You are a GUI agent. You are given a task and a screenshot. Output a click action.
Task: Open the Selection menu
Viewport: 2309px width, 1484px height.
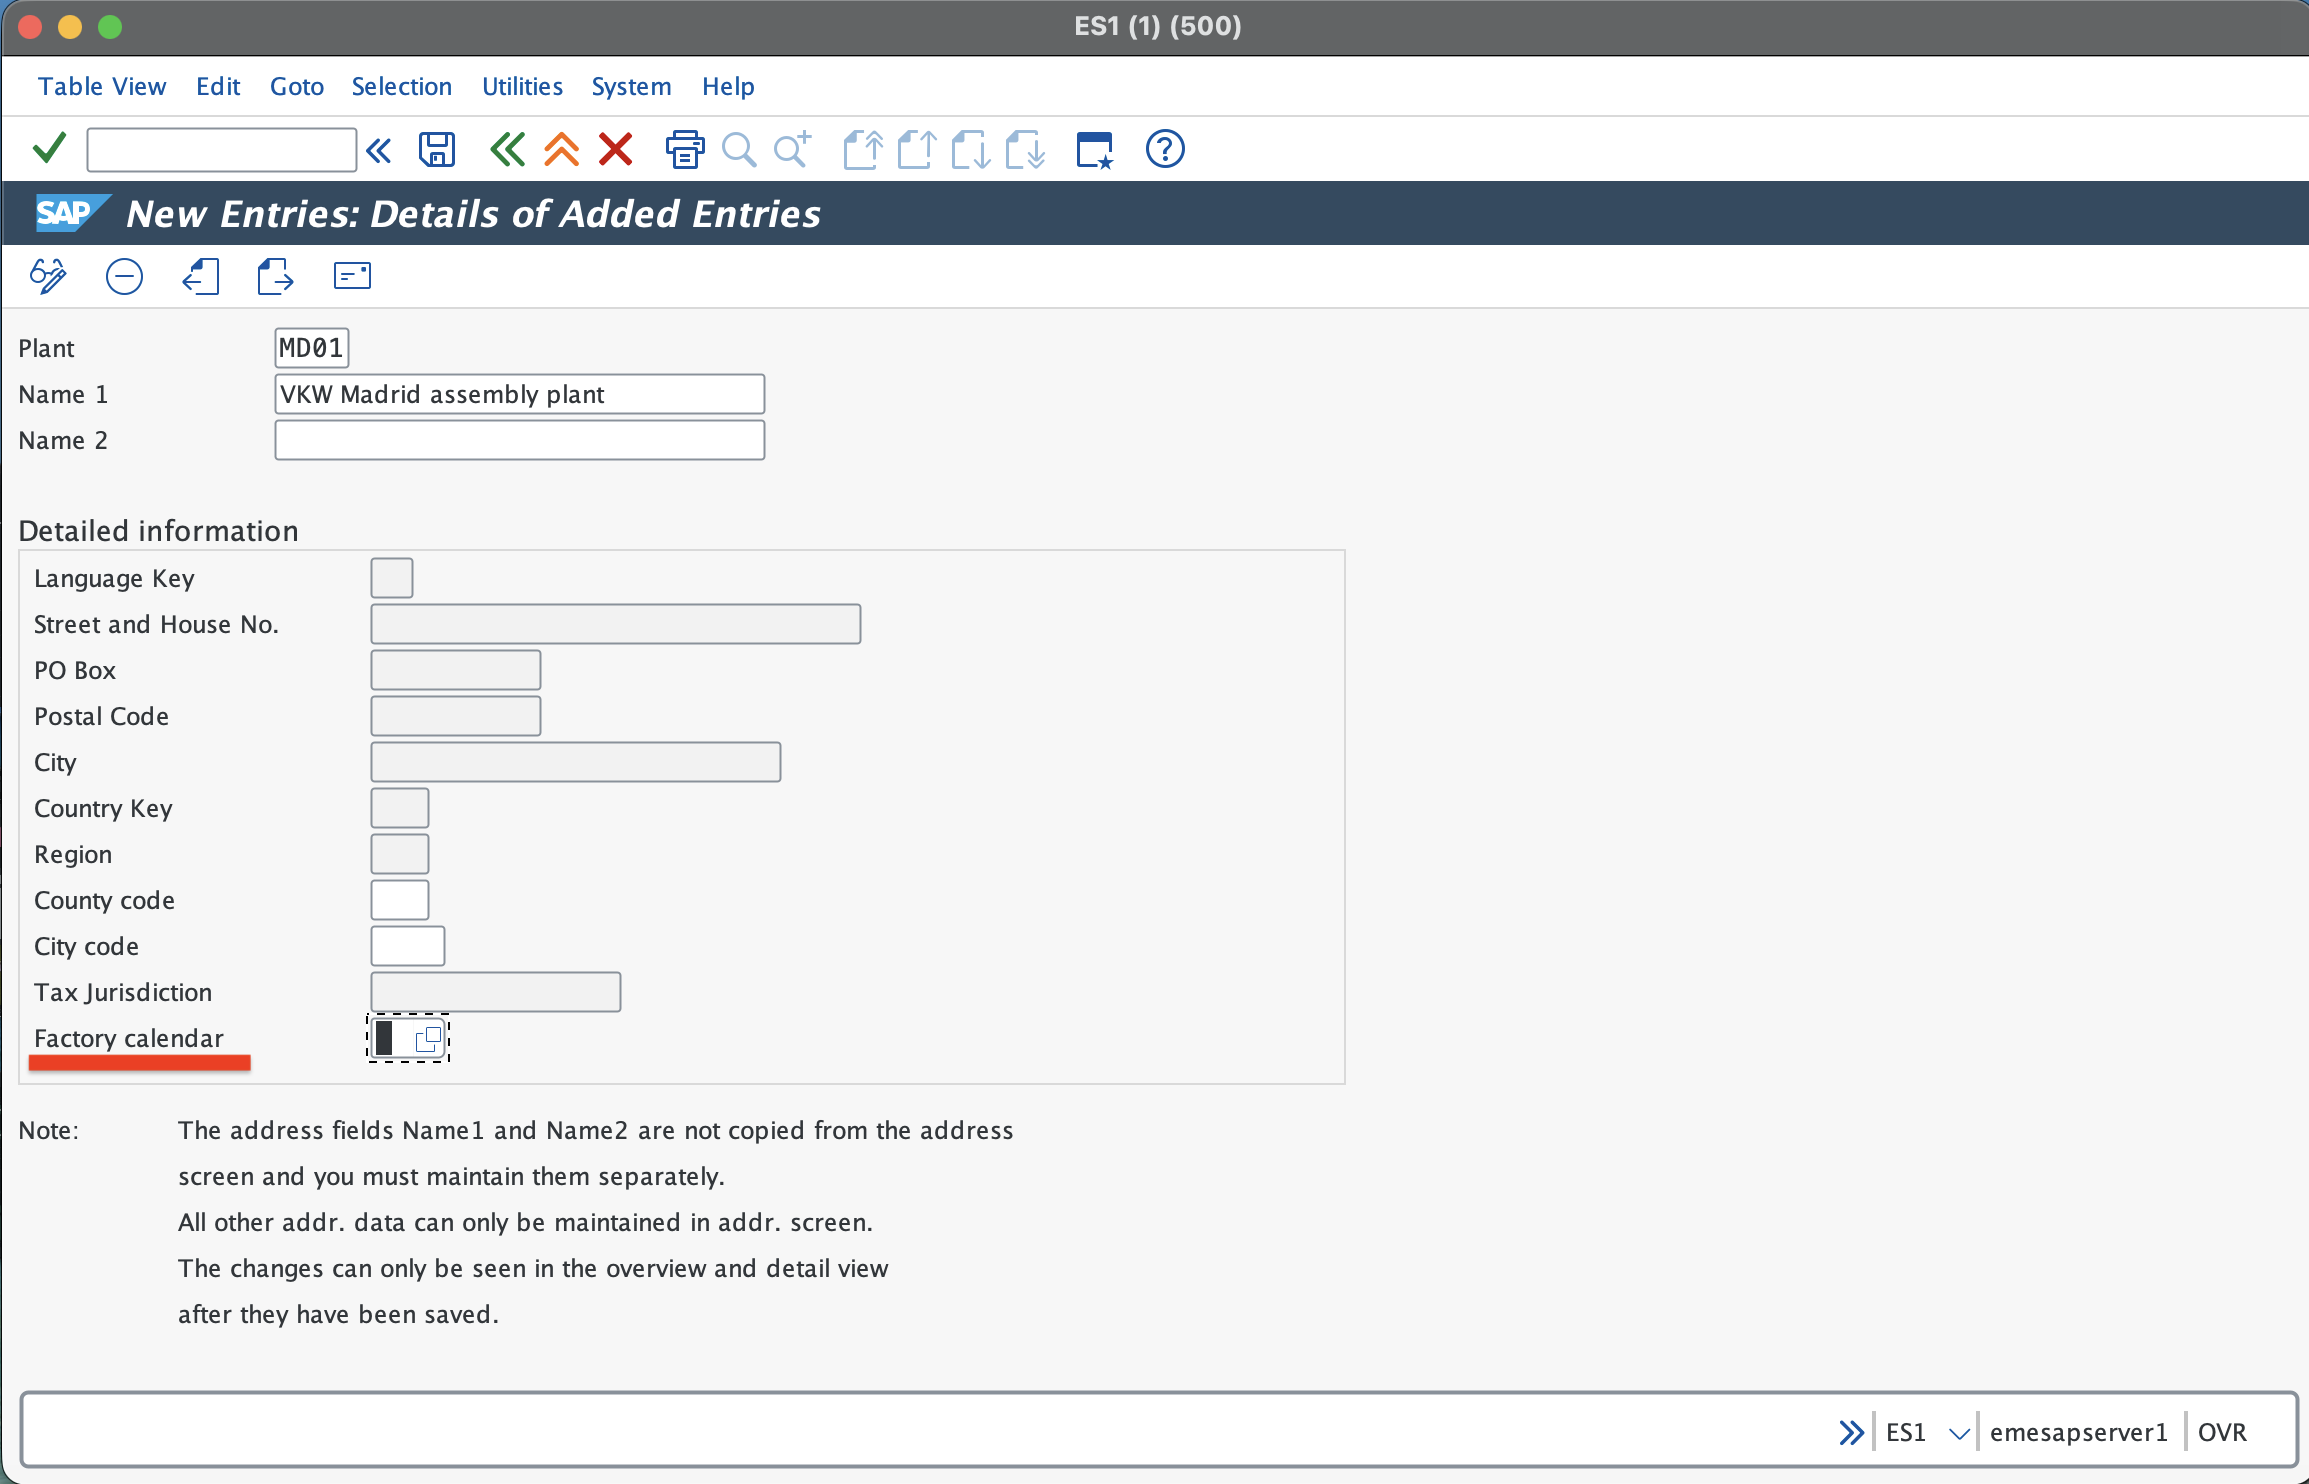click(402, 86)
